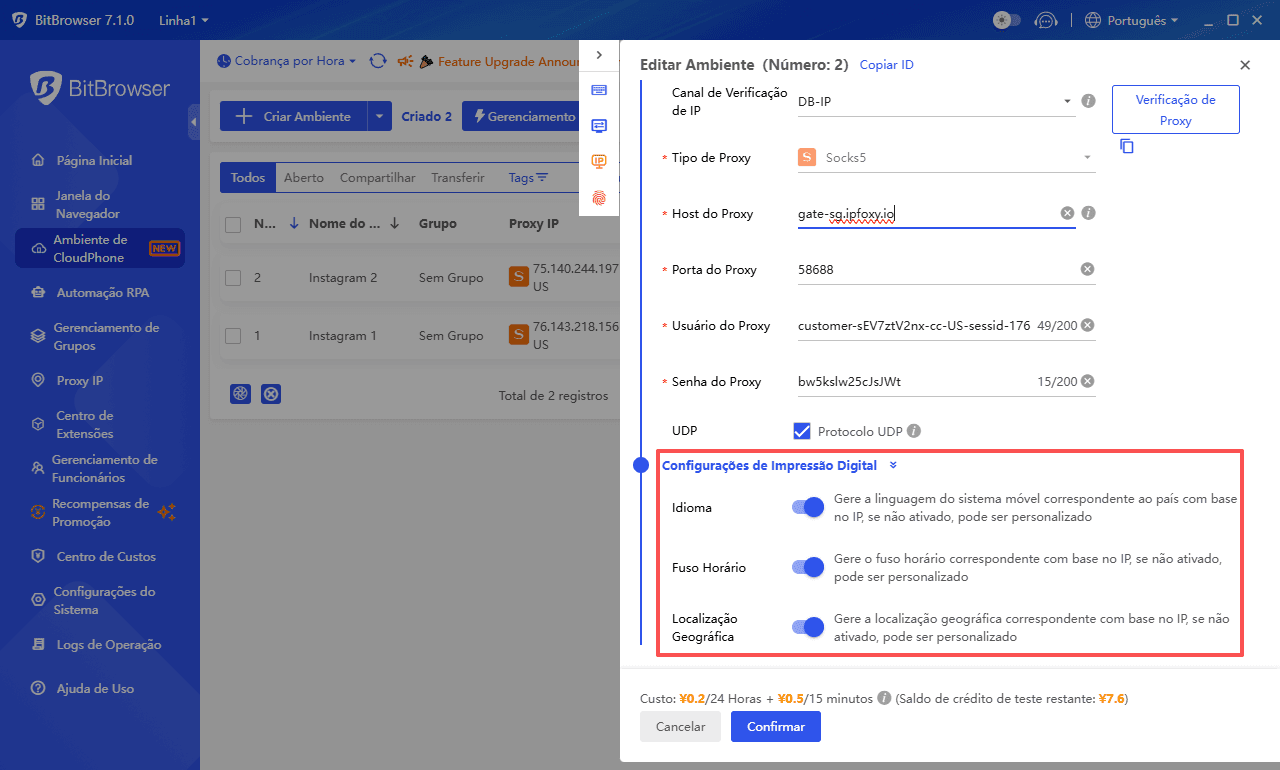Click info icon next to Protocolo UDP
This screenshot has height=770, width=1280.
(913, 431)
